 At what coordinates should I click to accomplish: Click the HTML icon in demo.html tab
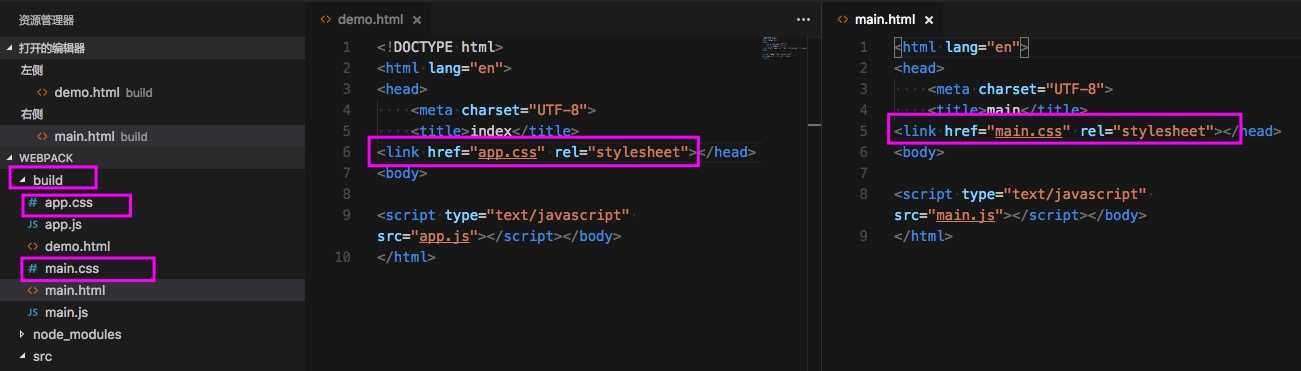click(325, 19)
